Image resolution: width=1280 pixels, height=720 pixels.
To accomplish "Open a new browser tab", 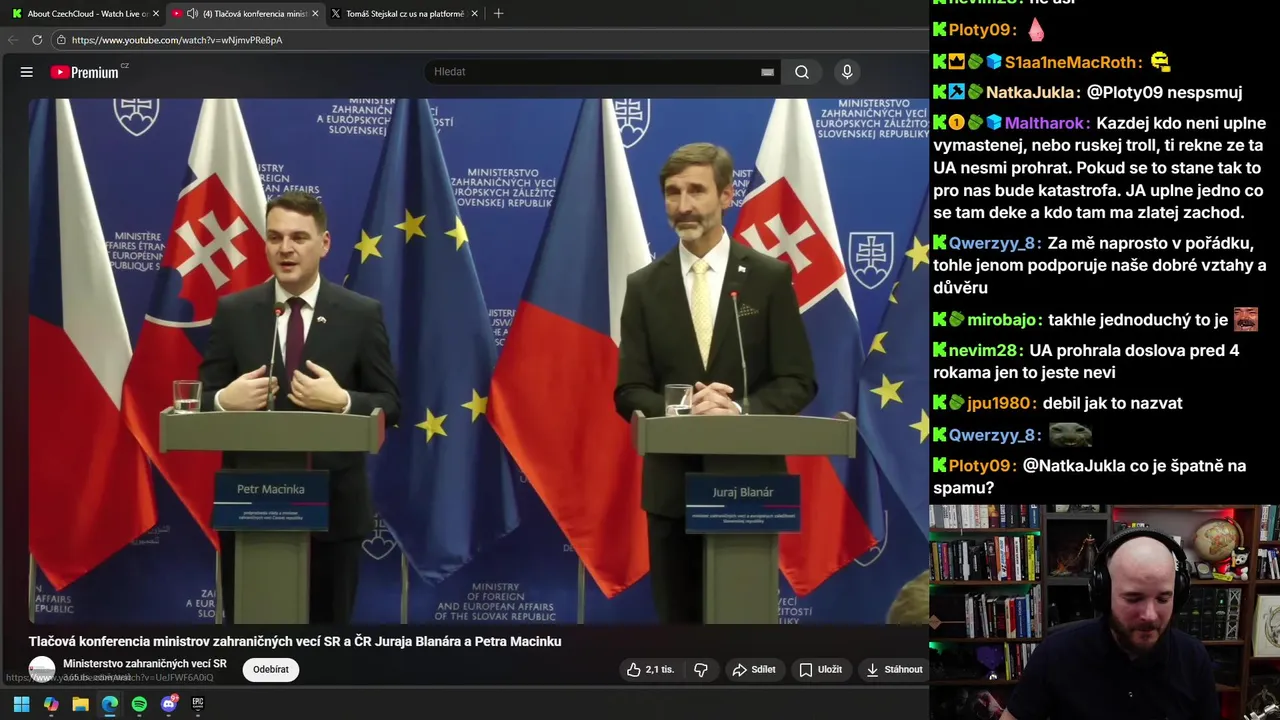I will (498, 14).
